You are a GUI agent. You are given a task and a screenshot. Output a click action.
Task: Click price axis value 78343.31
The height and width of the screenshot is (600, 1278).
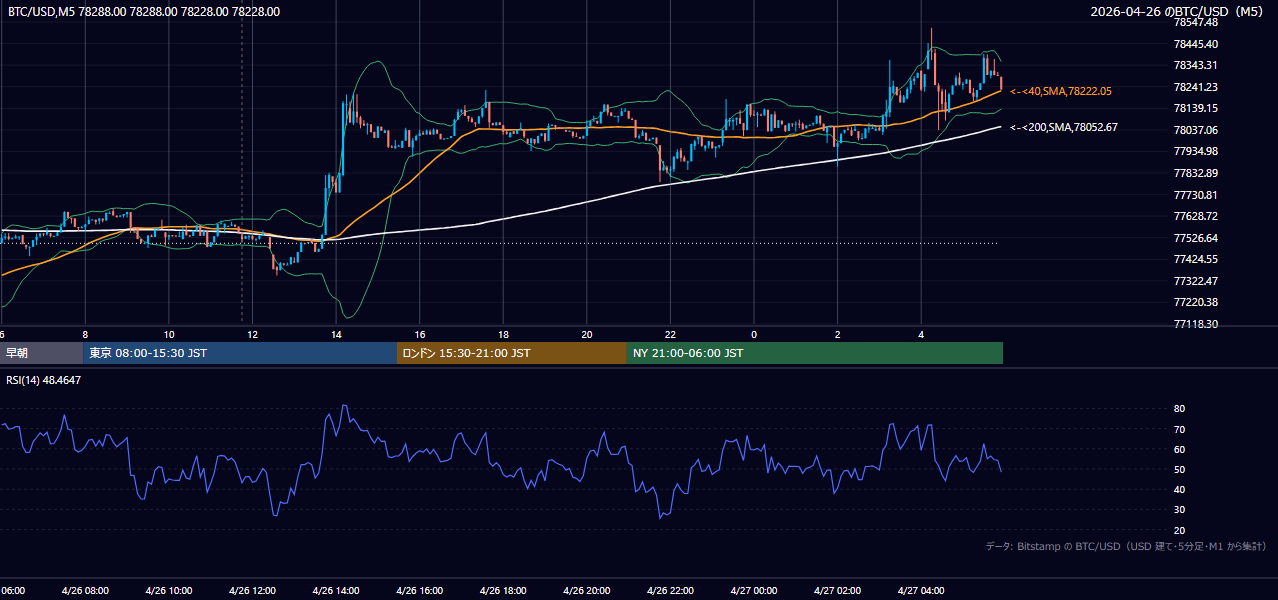1195,65
